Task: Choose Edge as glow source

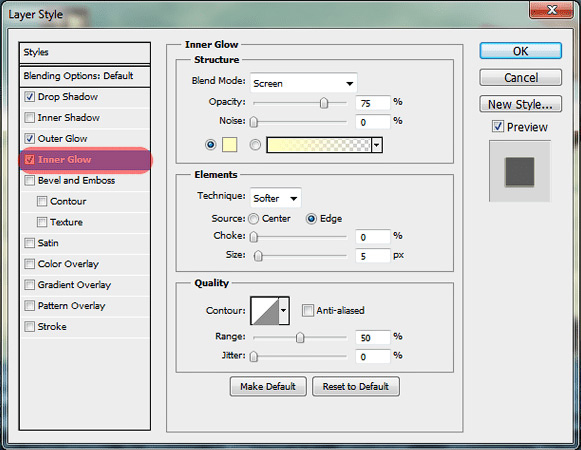Action: coord(311,219)
